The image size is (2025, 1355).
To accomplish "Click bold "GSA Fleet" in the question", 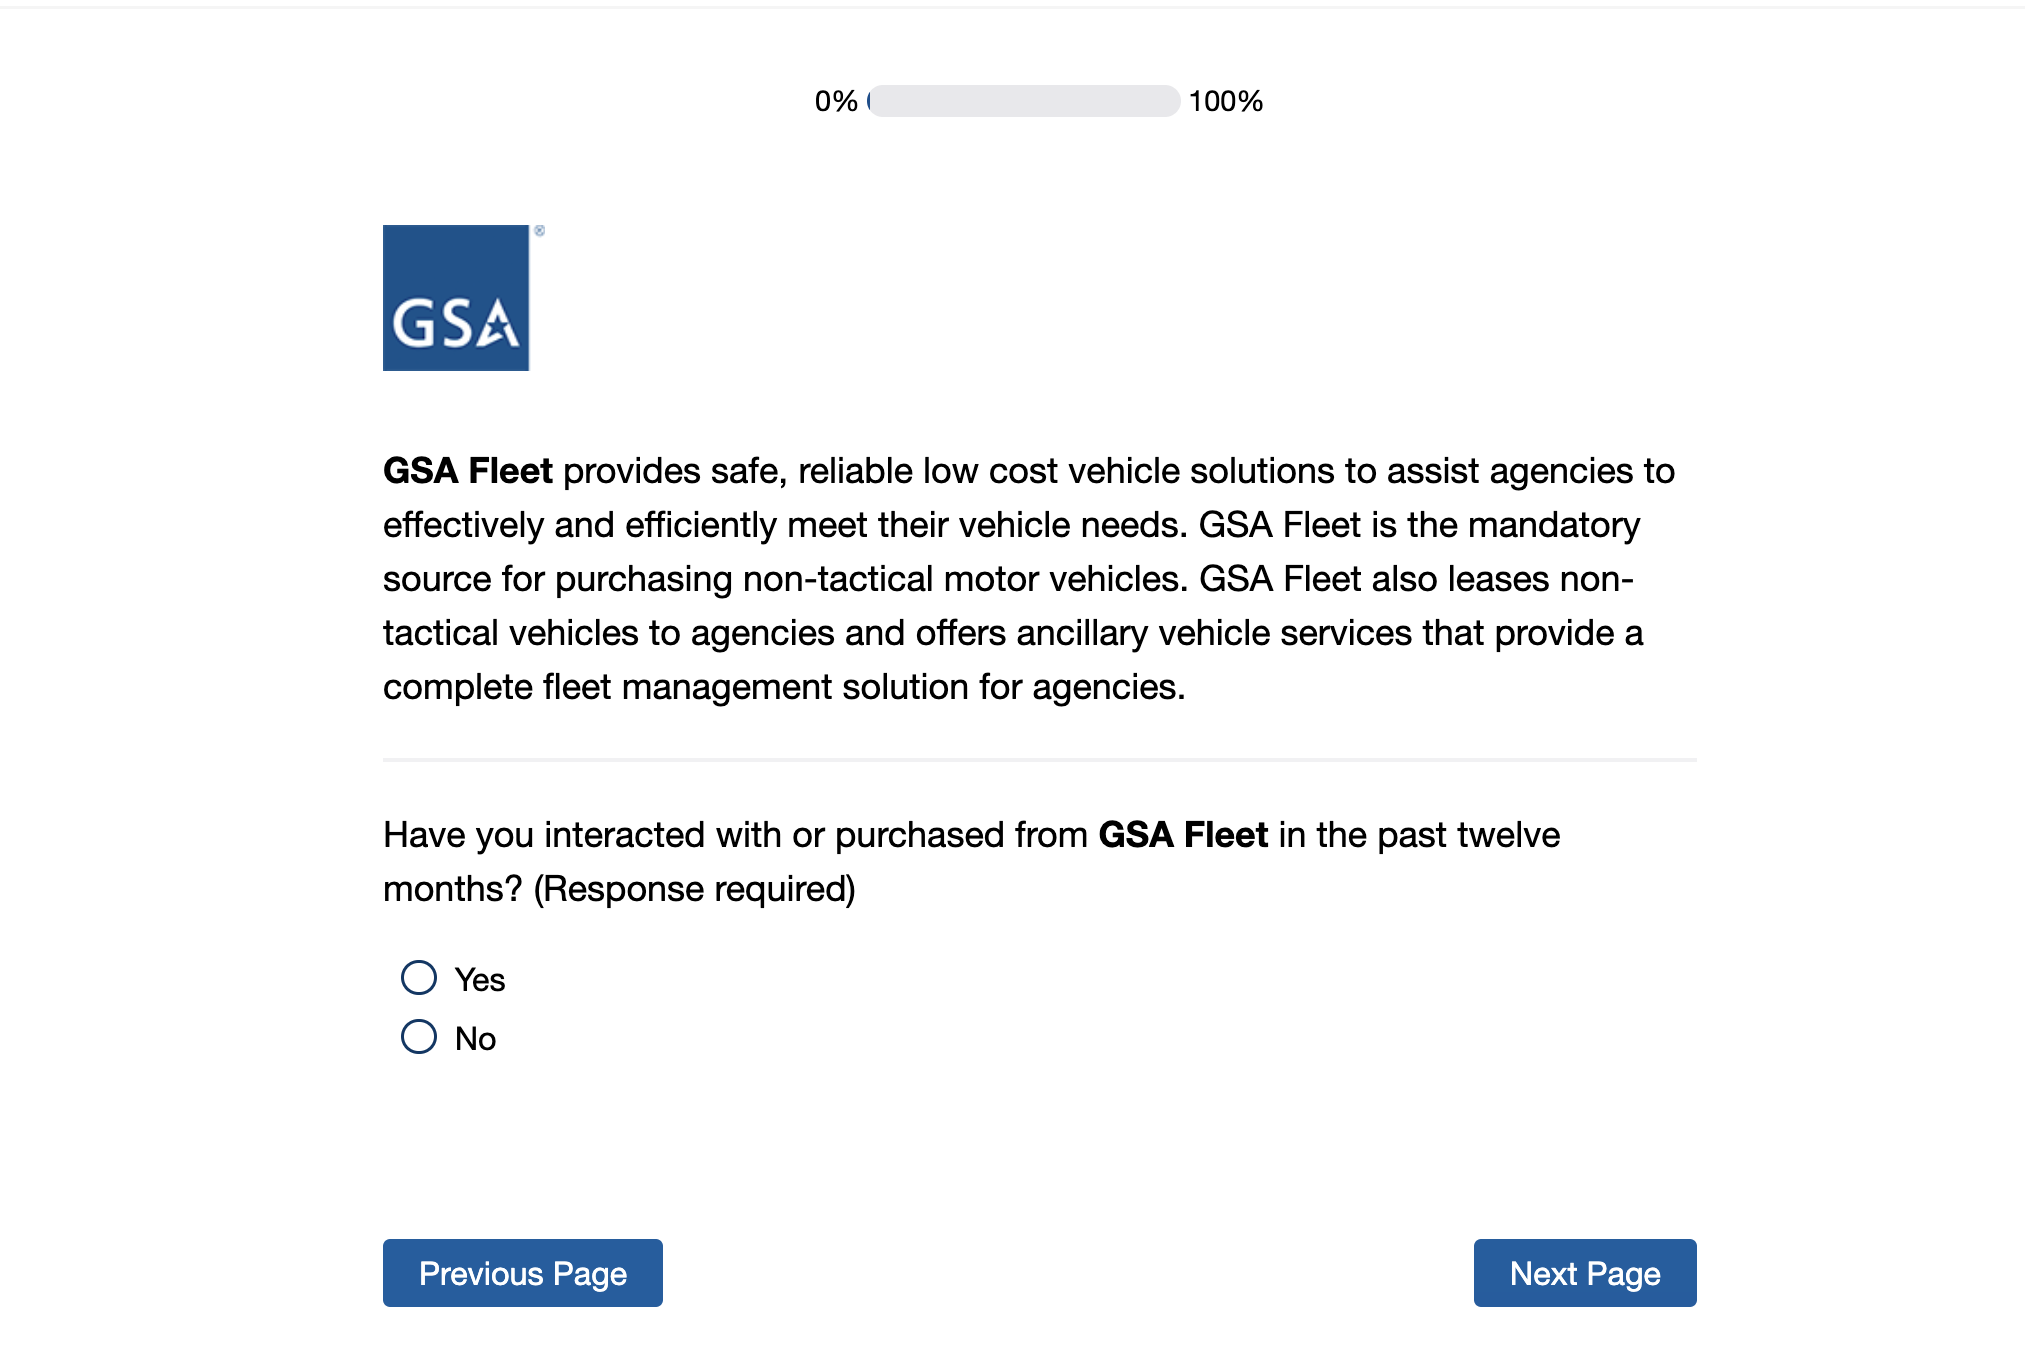I will (1183, 835).
